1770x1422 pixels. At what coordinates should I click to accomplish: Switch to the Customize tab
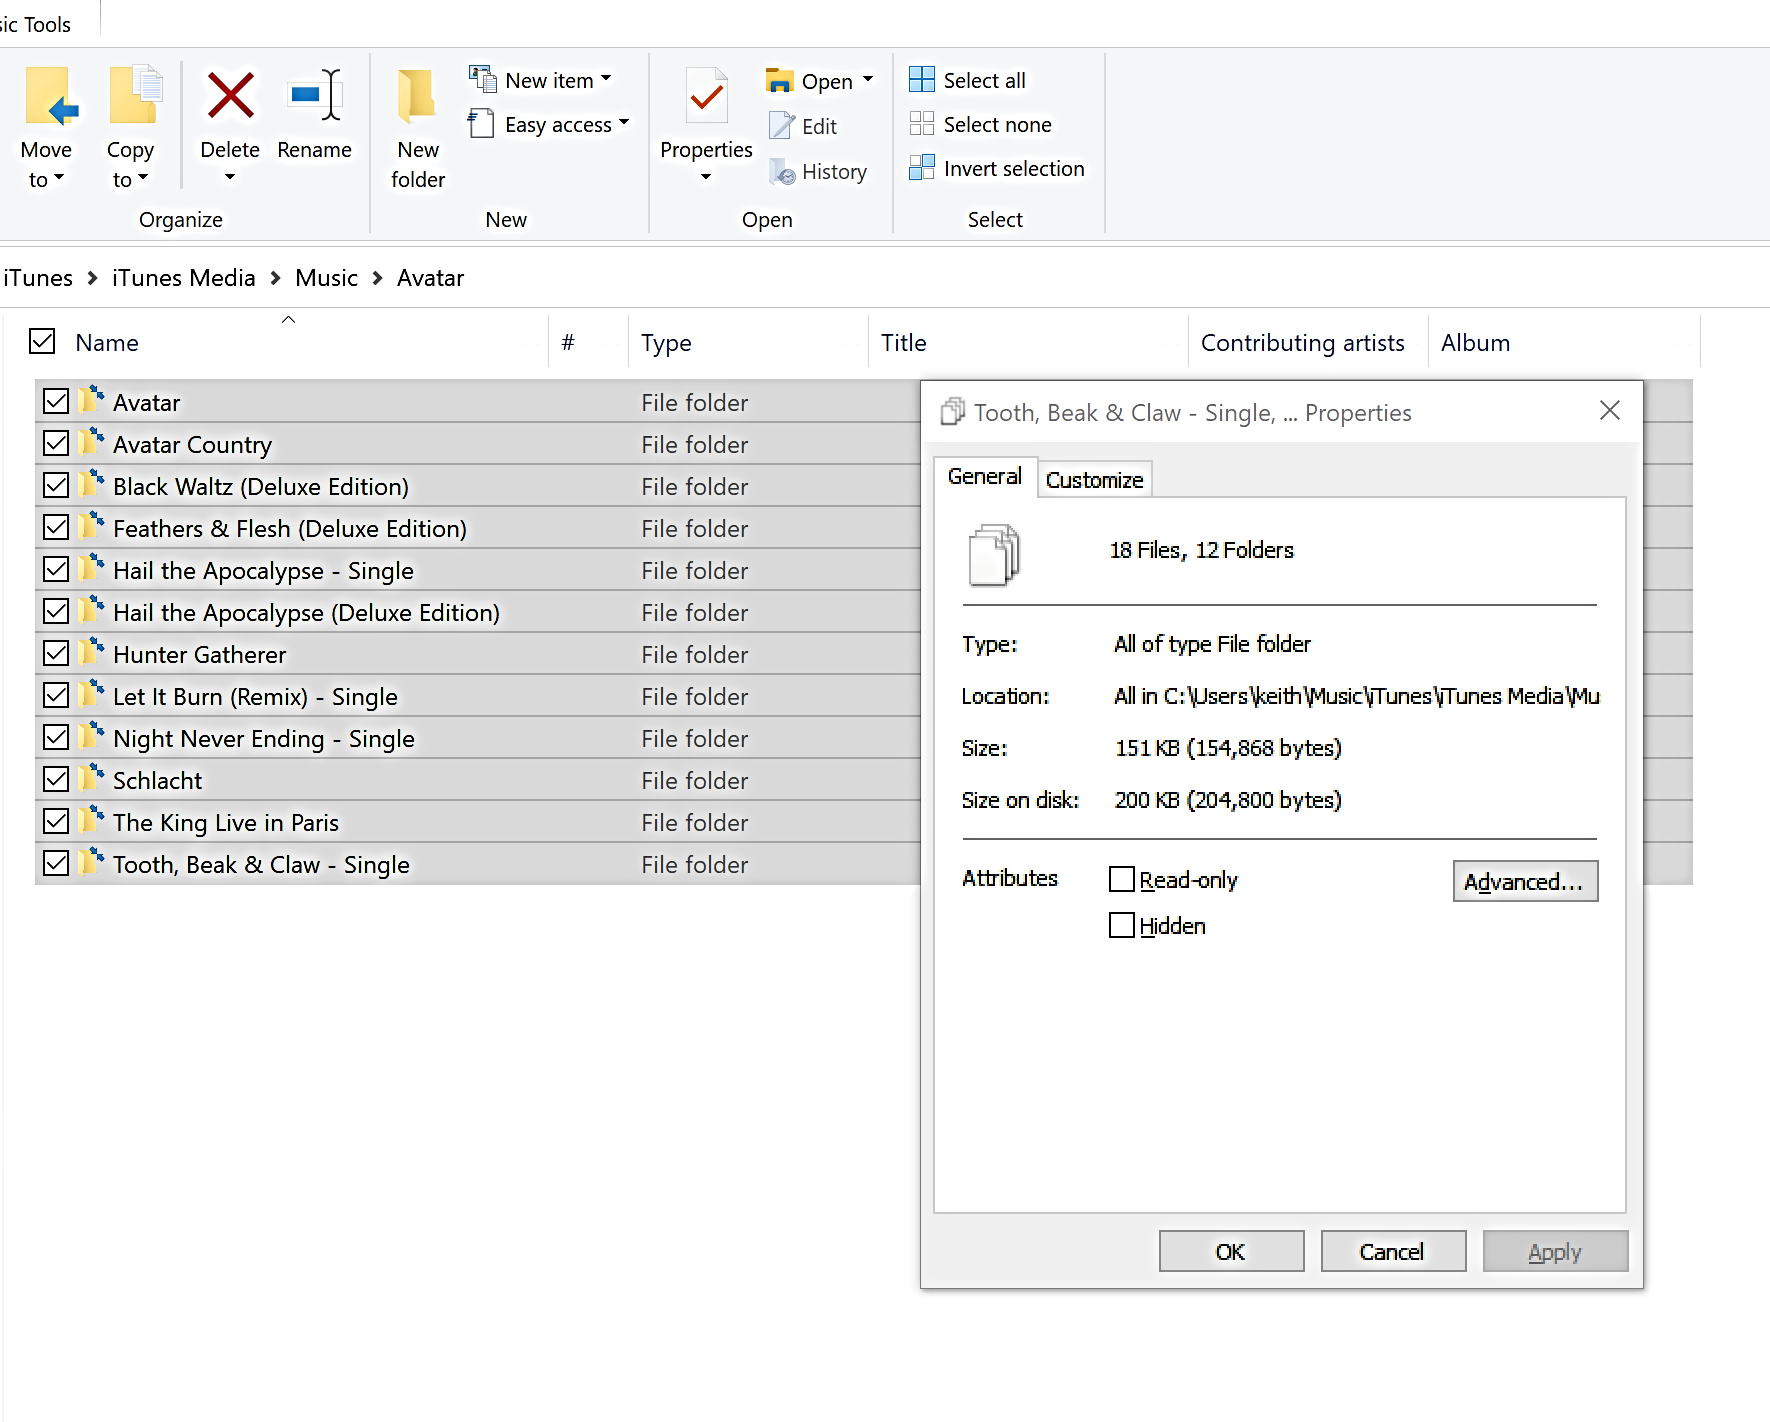coord(1095,480)
